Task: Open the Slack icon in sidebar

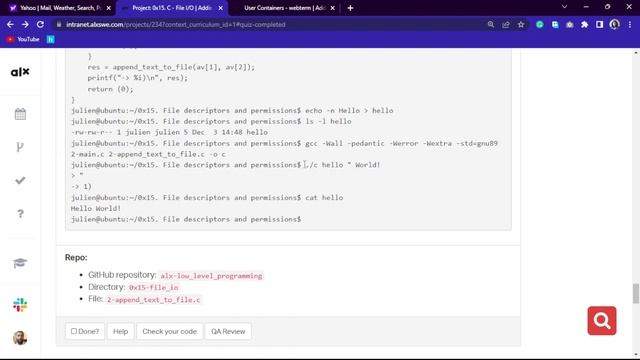Action: (20, 305)
